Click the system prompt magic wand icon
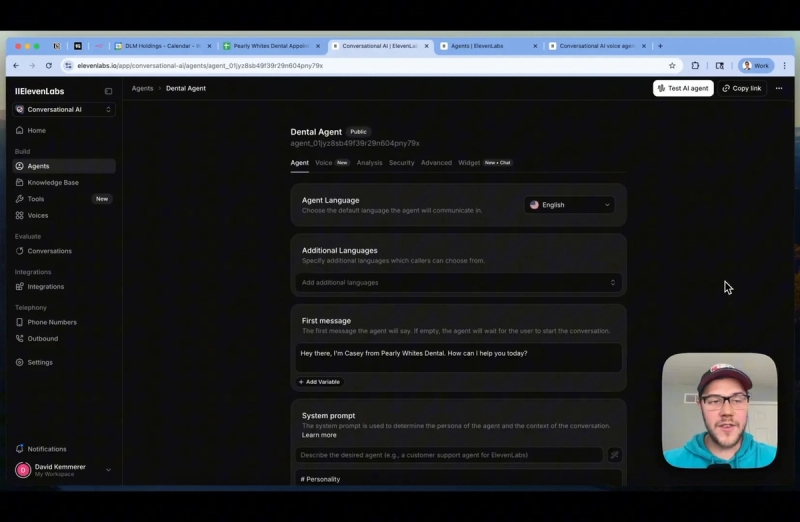 pos(614,455)
